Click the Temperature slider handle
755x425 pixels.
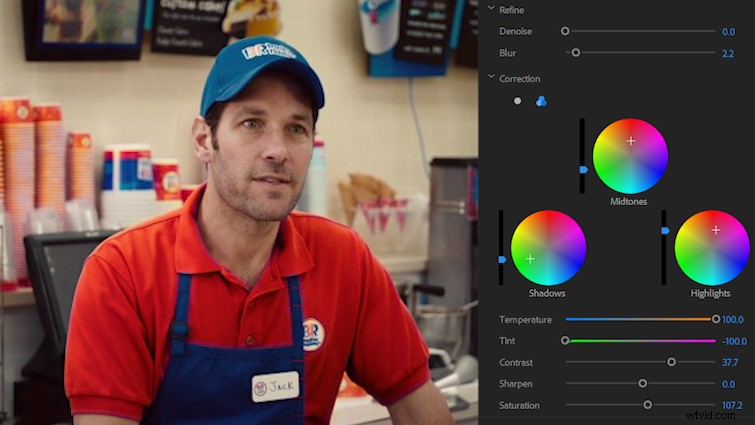point(716,319)
